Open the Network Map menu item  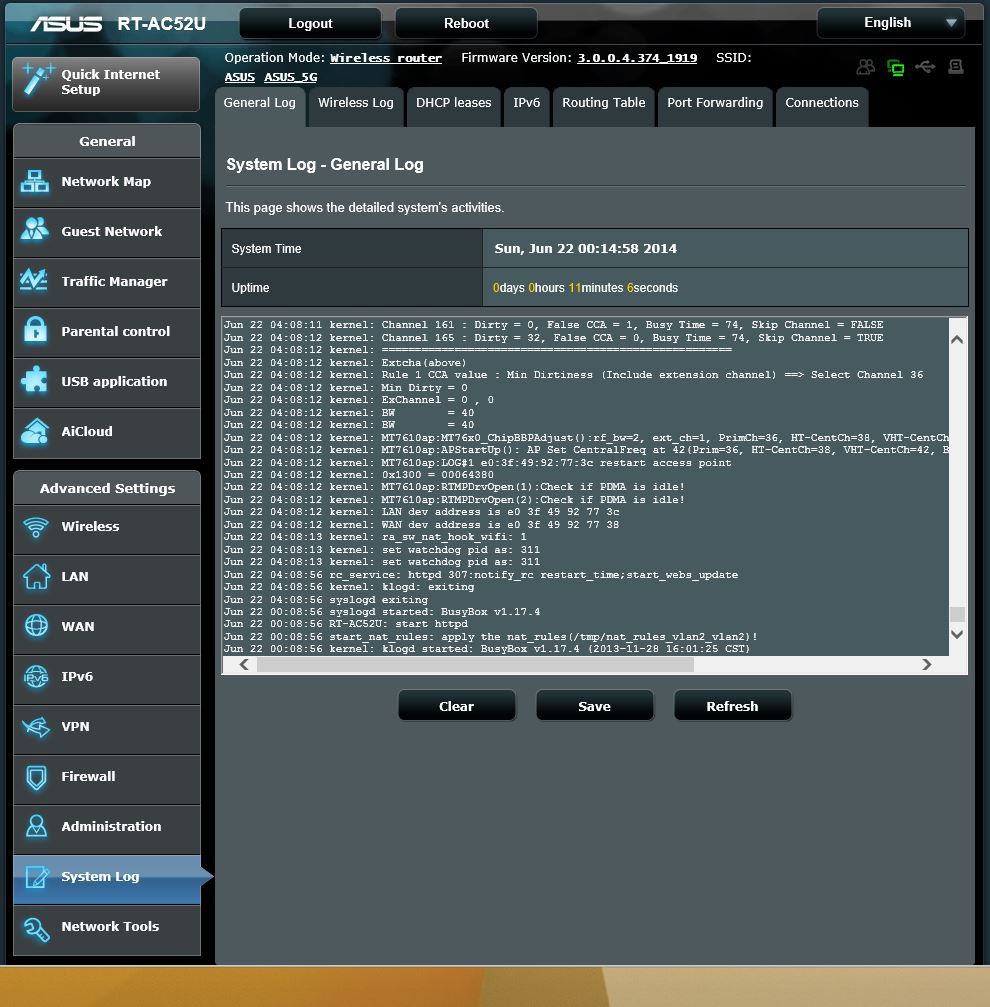tap(107, 182)
